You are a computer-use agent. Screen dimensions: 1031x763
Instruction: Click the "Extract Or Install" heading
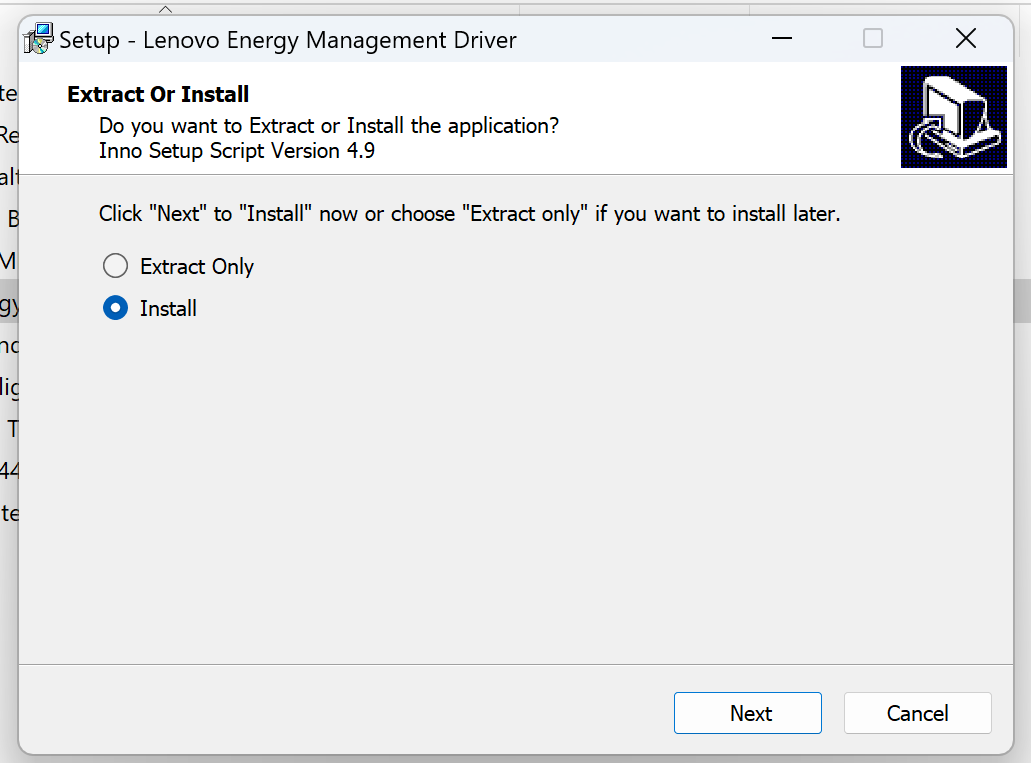(x=158, y=94)
